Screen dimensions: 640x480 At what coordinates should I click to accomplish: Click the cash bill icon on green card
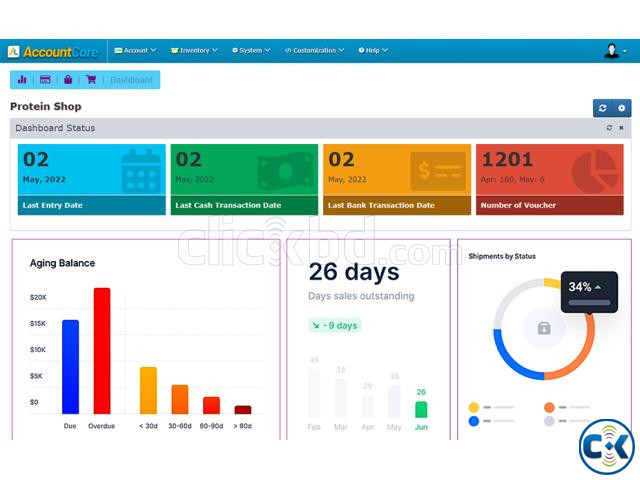285,171
